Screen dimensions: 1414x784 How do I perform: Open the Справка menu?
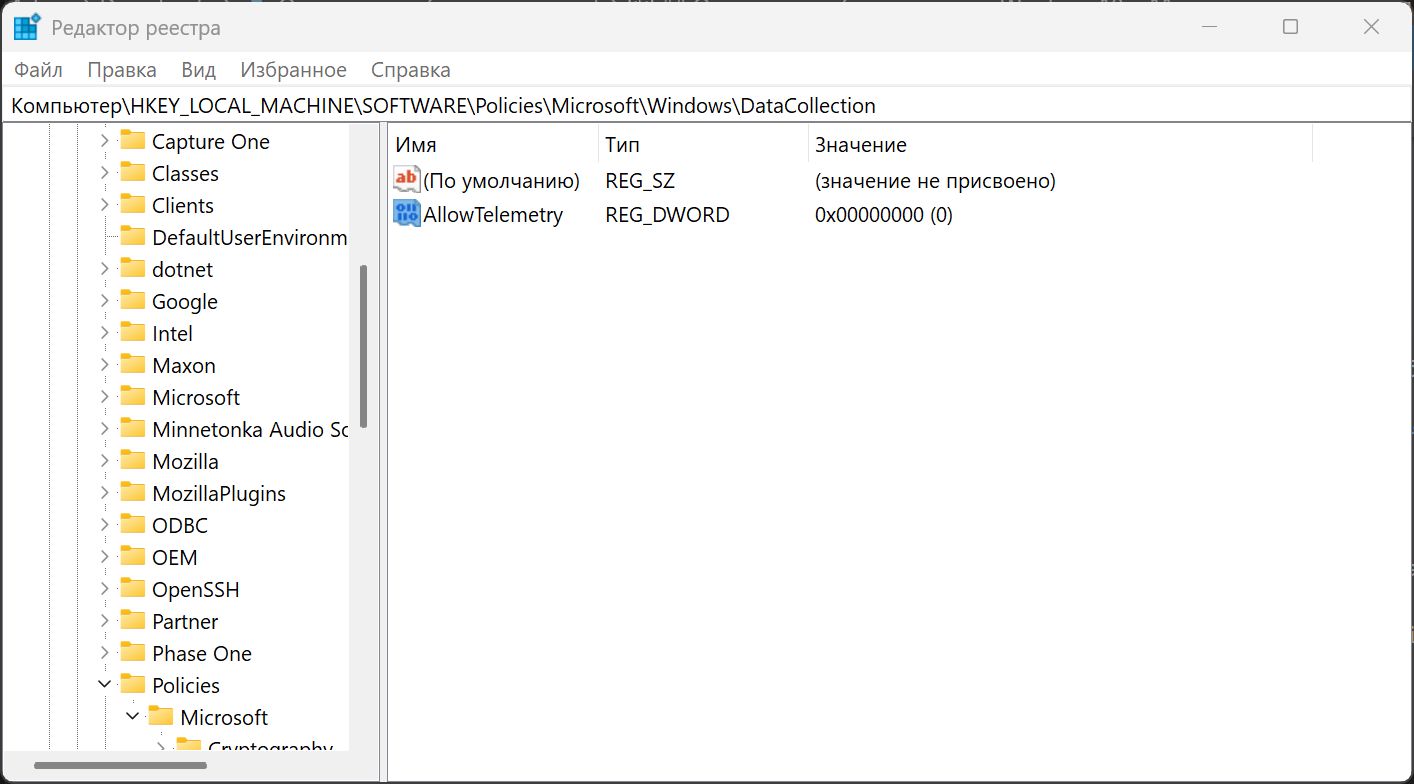(x=410, y=70)
